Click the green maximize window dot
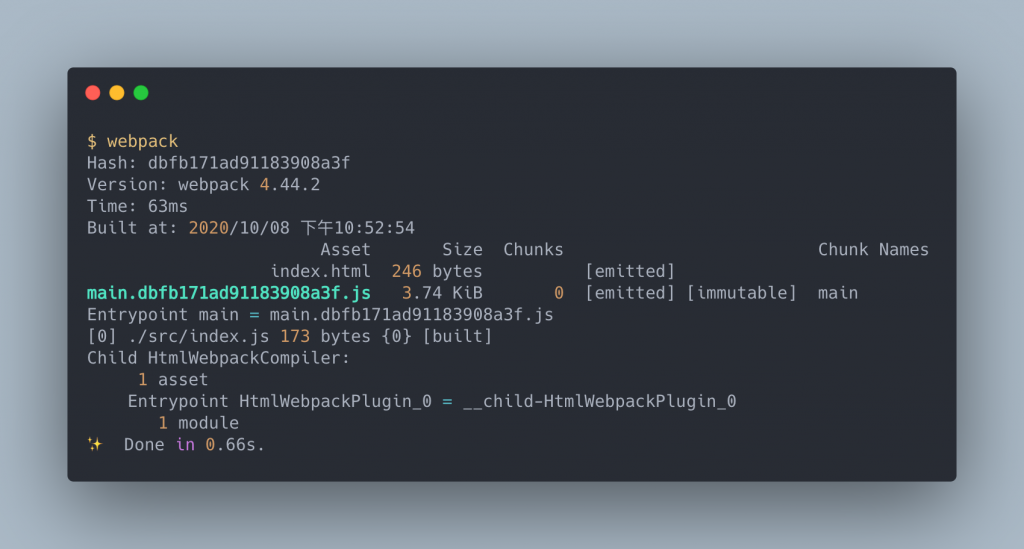The width and height of the screenshot is (1024, 549). 141,93
